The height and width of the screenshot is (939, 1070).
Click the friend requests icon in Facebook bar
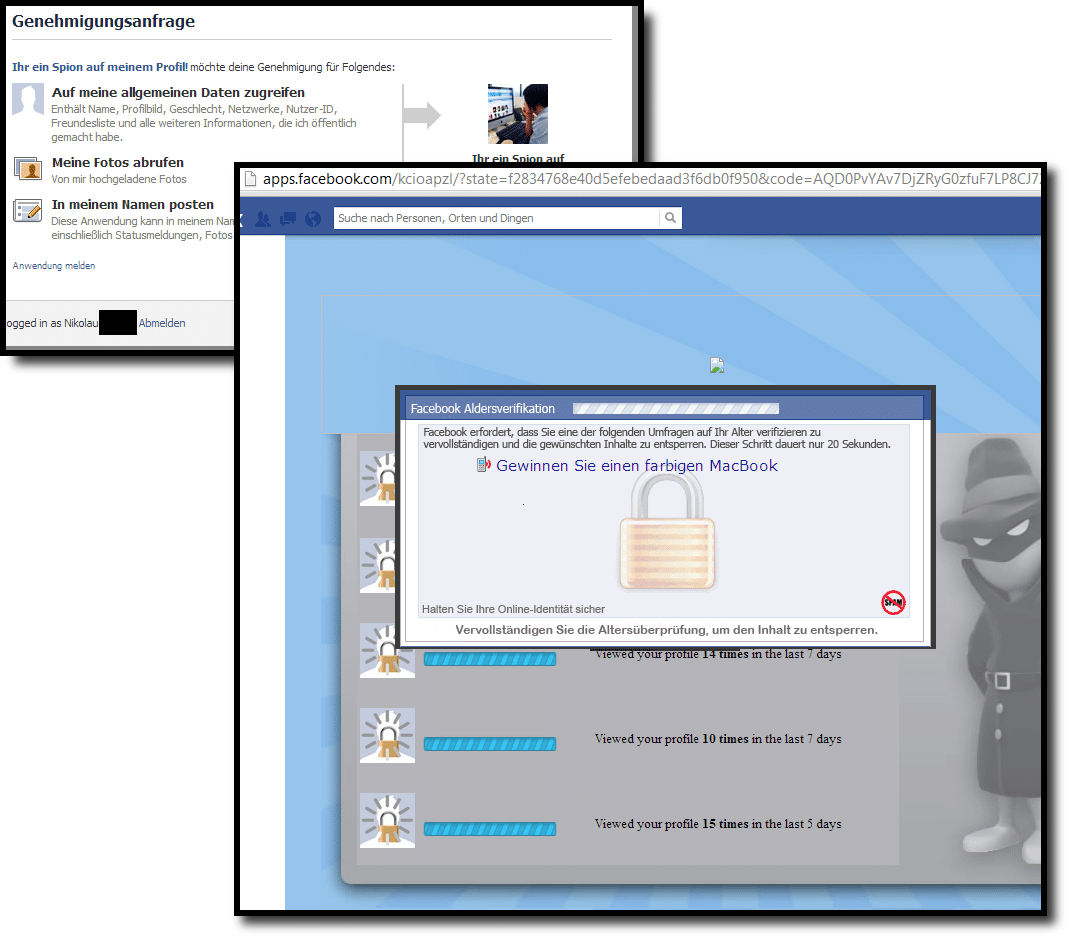(x=263, y=219)
